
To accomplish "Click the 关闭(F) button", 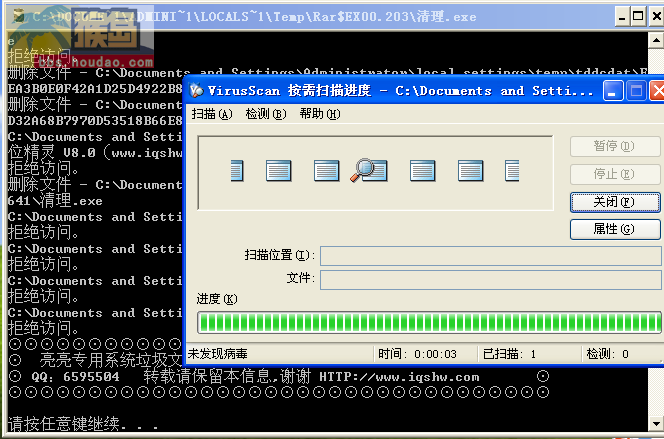I will (x=615, y=202).
